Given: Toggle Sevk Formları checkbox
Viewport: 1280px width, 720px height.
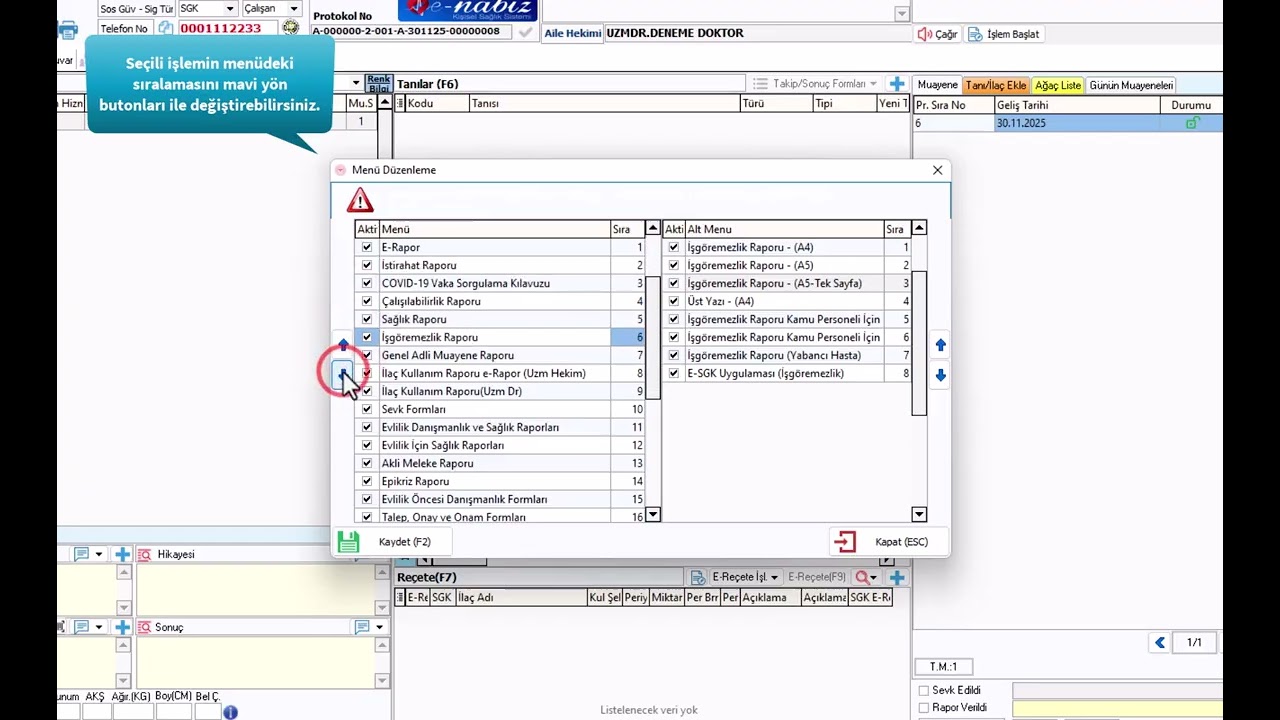Looking at the screenshot, I should pyautogui.click(x=367, y=409).
